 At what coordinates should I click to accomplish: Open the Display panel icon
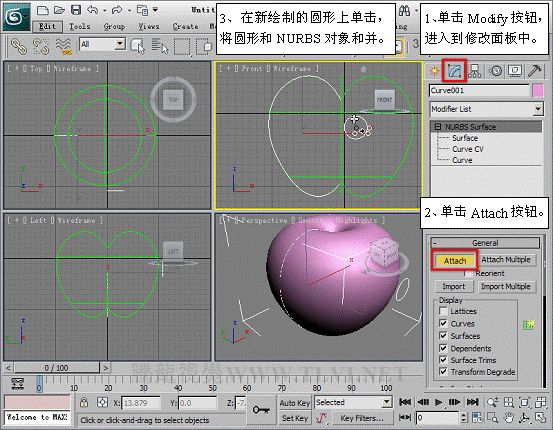(x=515, y=71)
